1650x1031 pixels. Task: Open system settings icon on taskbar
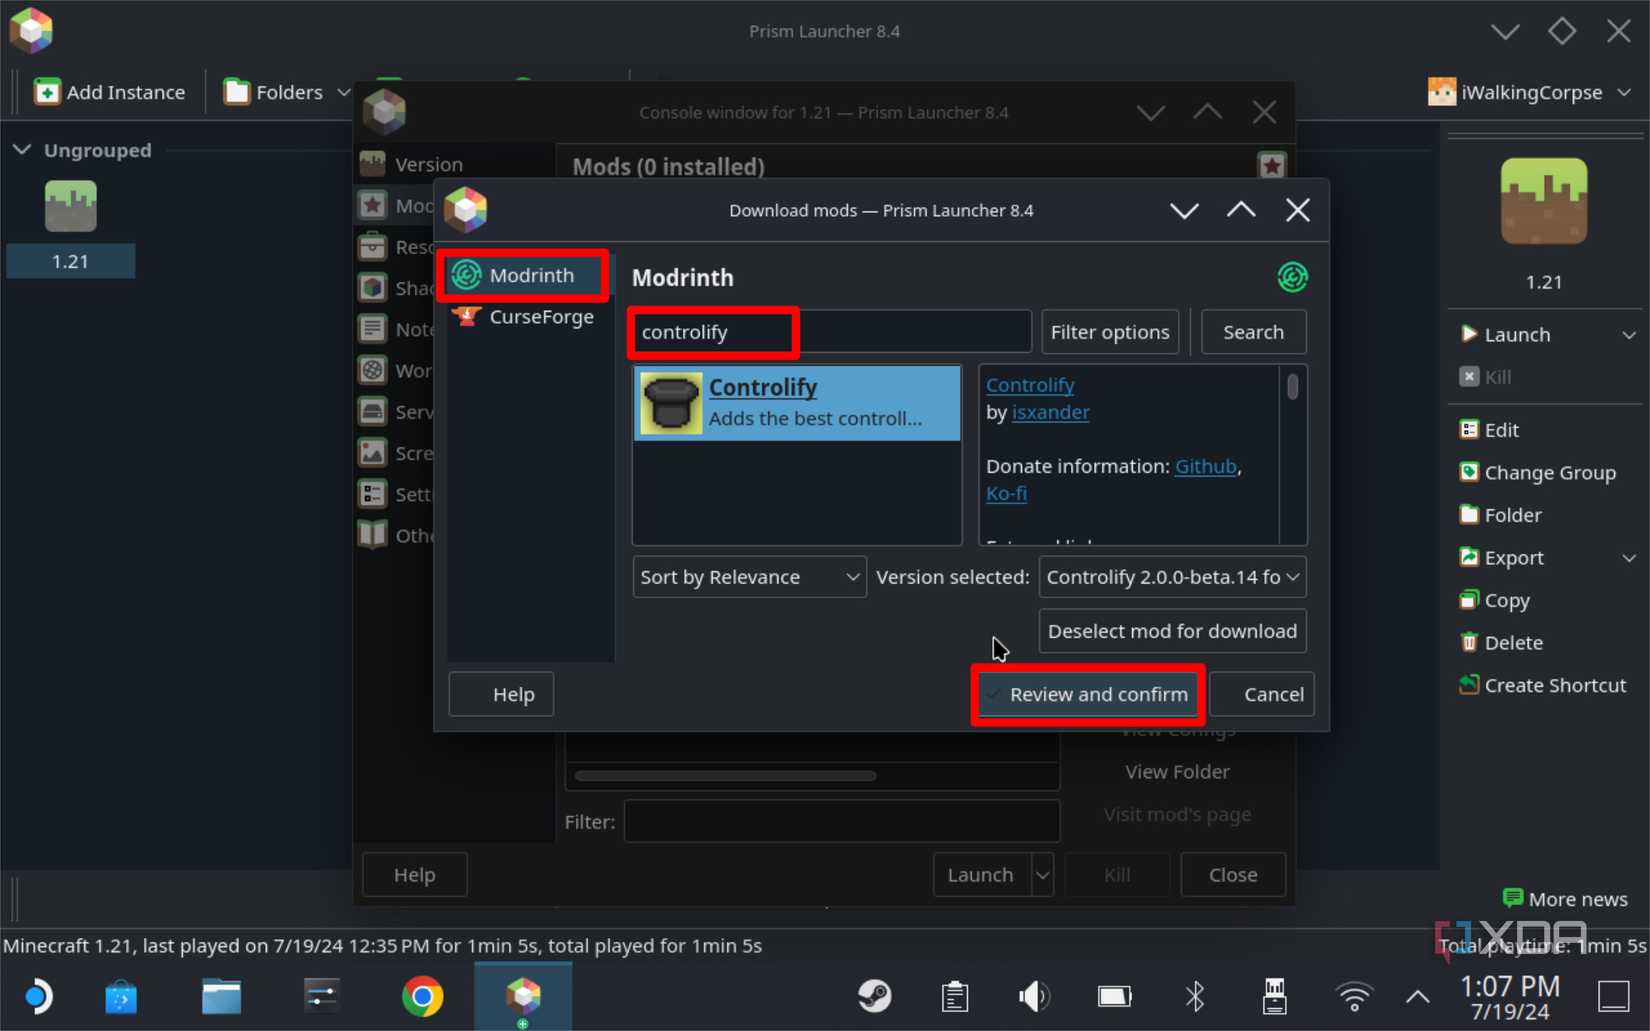[322, 996]
